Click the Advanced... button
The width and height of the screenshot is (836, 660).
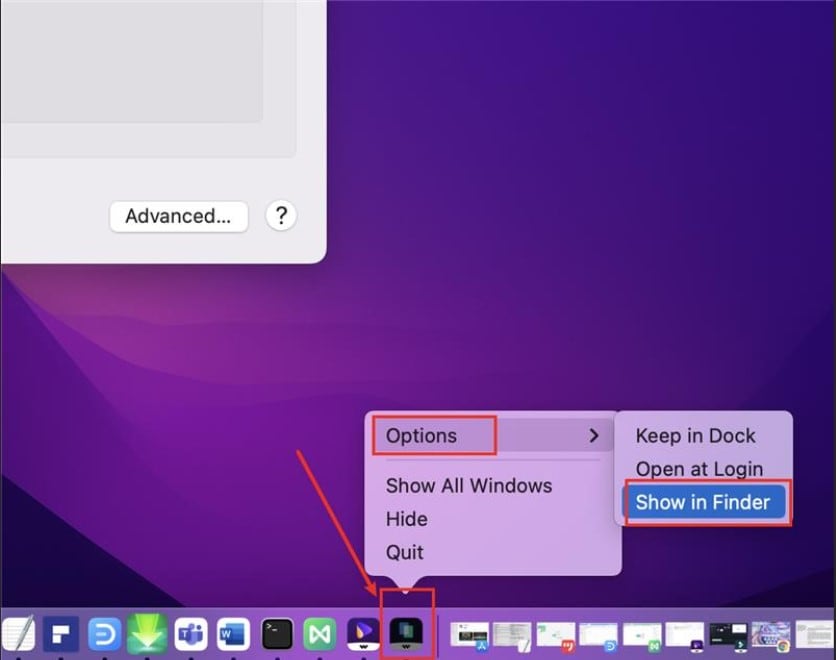tap(179, 216)
